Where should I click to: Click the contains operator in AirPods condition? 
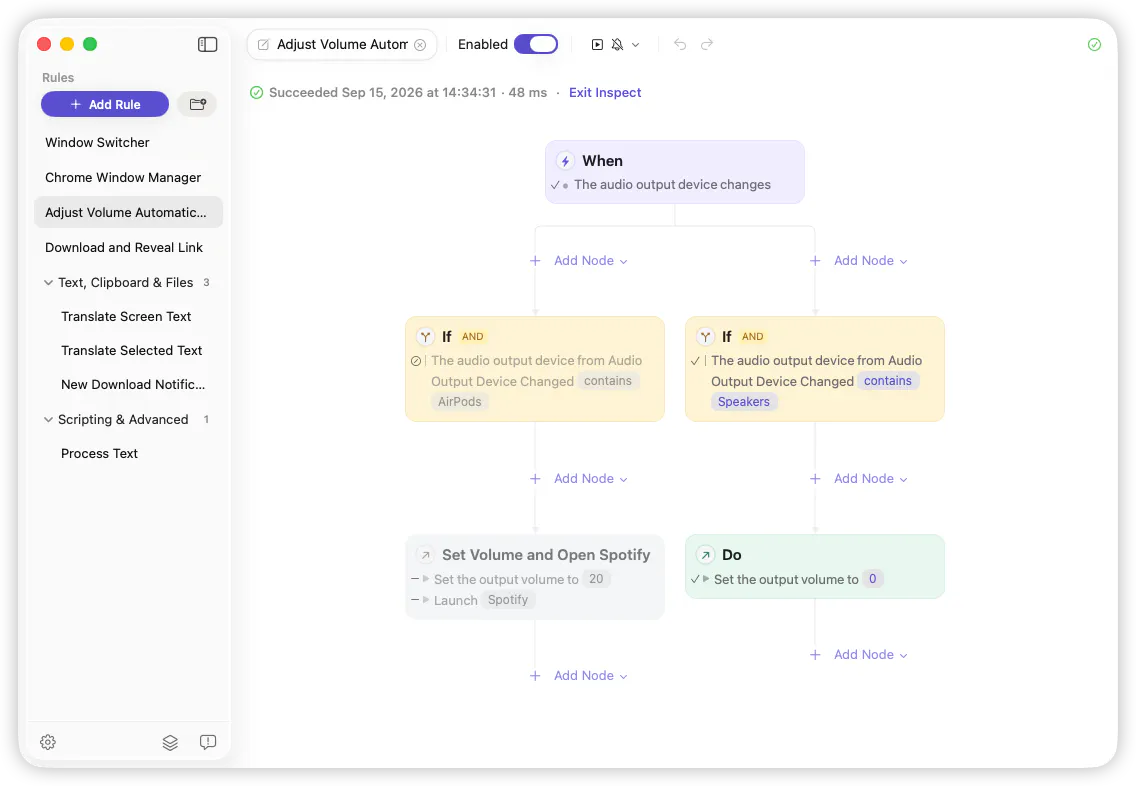(608, 381)
